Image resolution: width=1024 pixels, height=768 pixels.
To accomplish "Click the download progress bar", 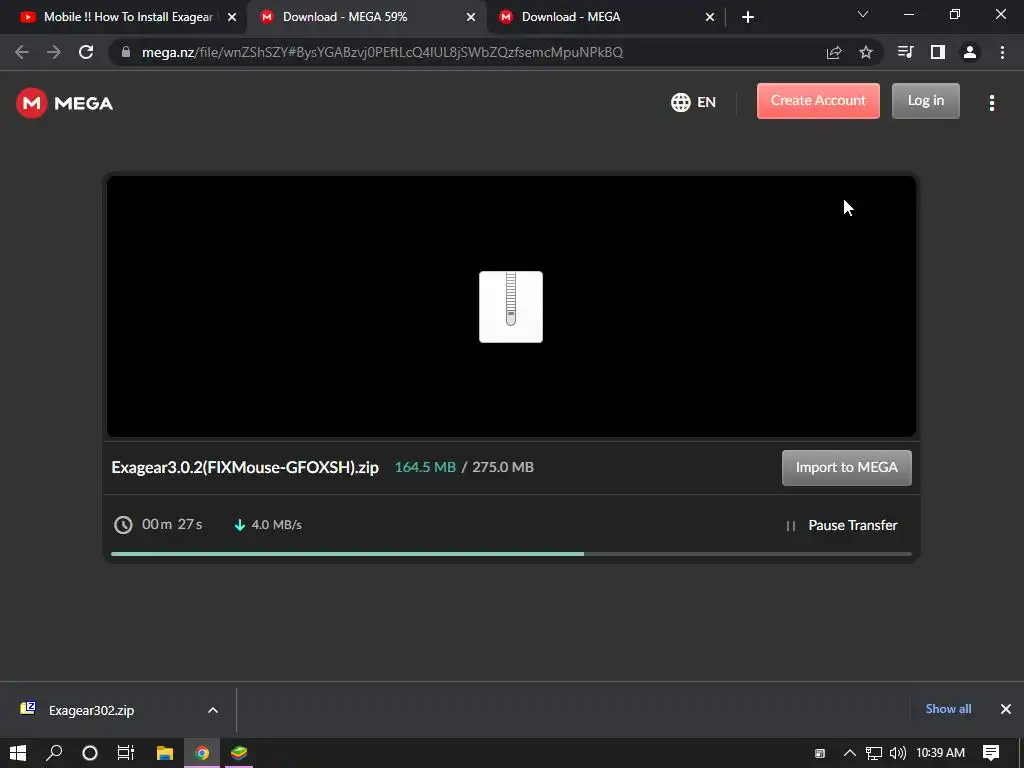I will click(x=511, y=554).
